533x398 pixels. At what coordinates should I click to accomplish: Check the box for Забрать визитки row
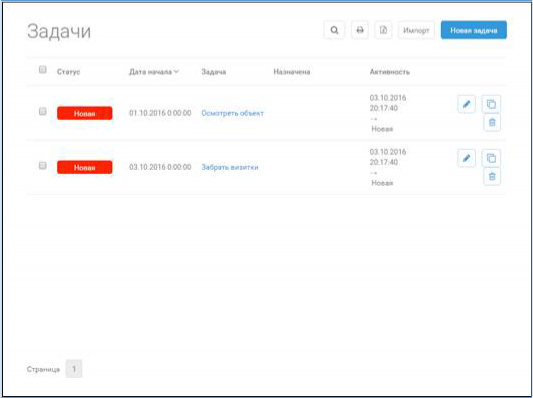[x=42, y=165]
